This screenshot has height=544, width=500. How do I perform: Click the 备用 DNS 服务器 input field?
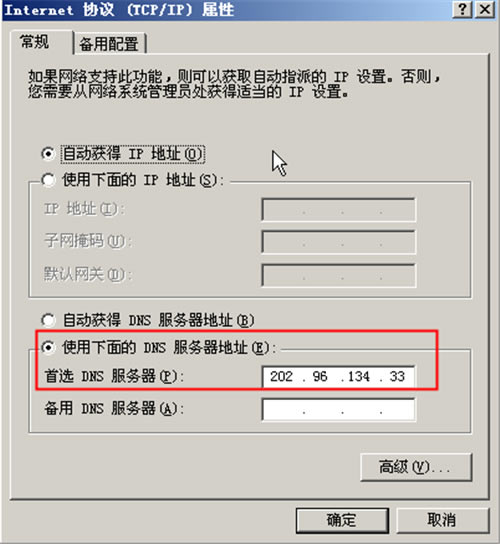click(x=338, y=409)
